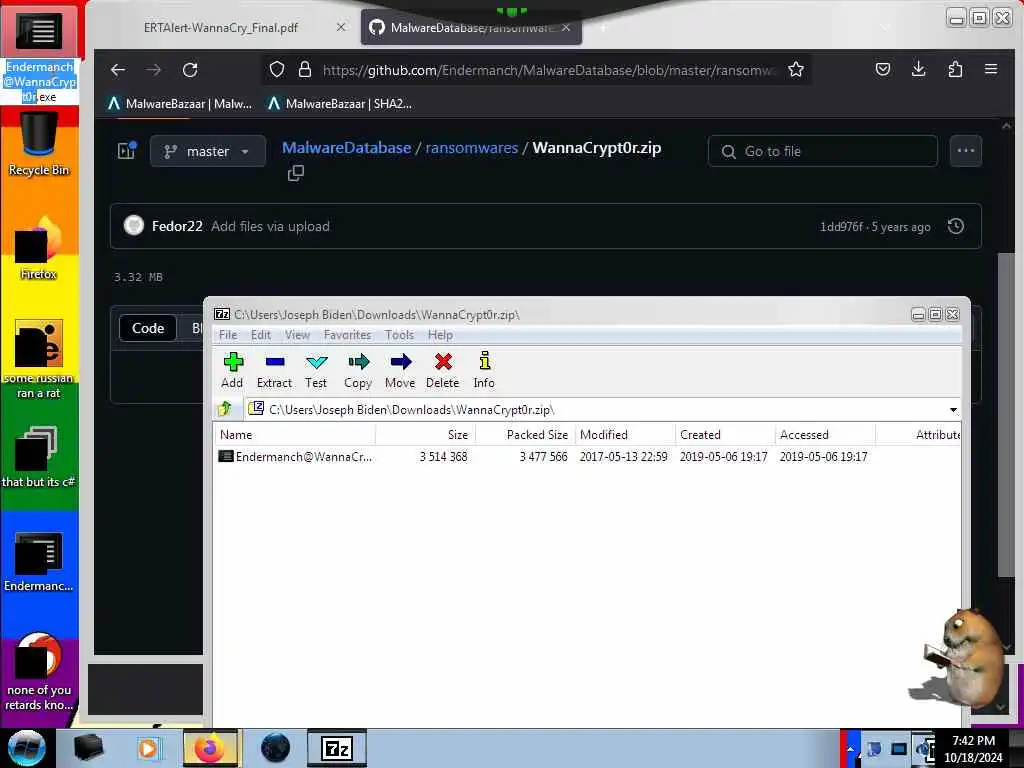The height and width of the screenshot is (768, 1024).
Task: Click the site padlock icon
Action: tap(305, 70)
